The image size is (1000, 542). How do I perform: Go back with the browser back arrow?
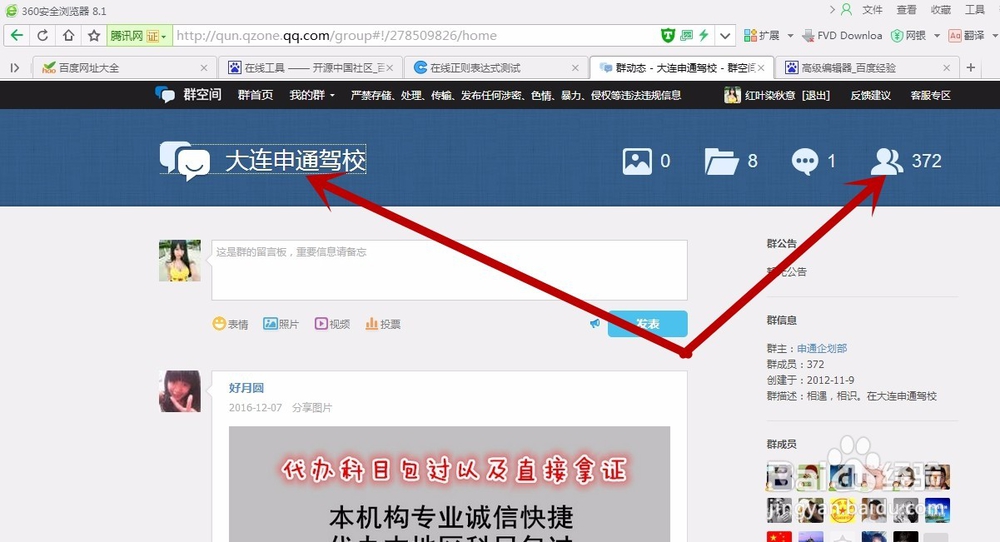pos(17,36)
